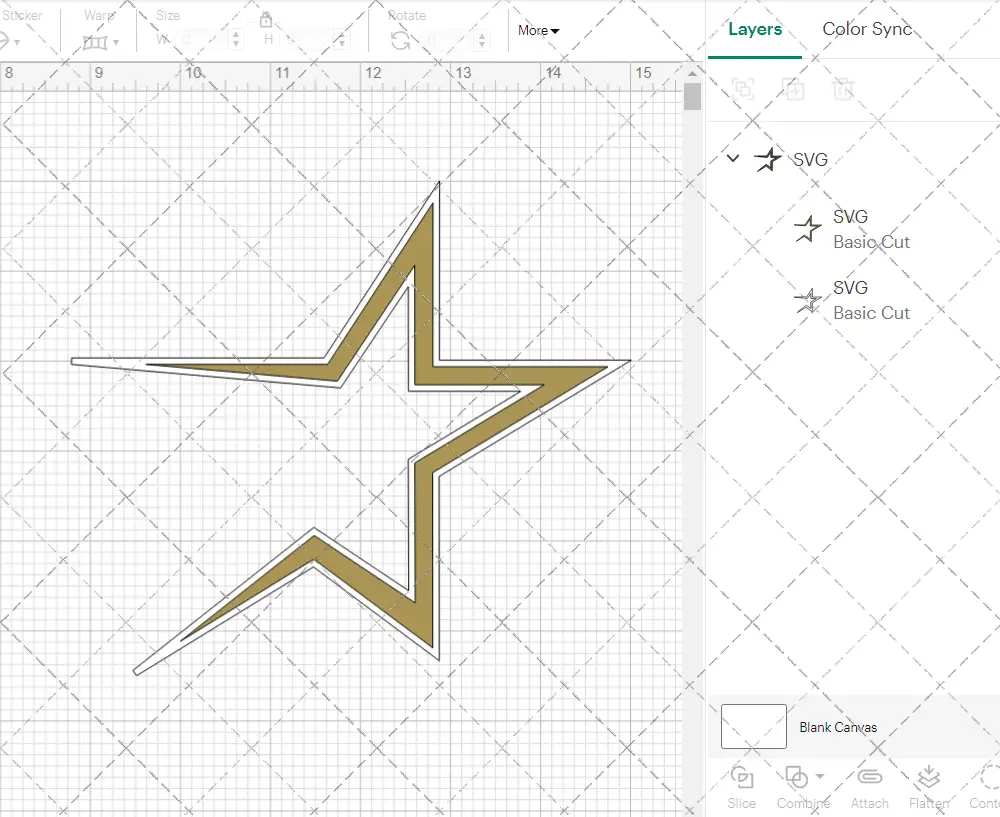This screenshot has width=1000, height=817.
Task: Select the Blank Canvas label
Action: coord(838,727)
